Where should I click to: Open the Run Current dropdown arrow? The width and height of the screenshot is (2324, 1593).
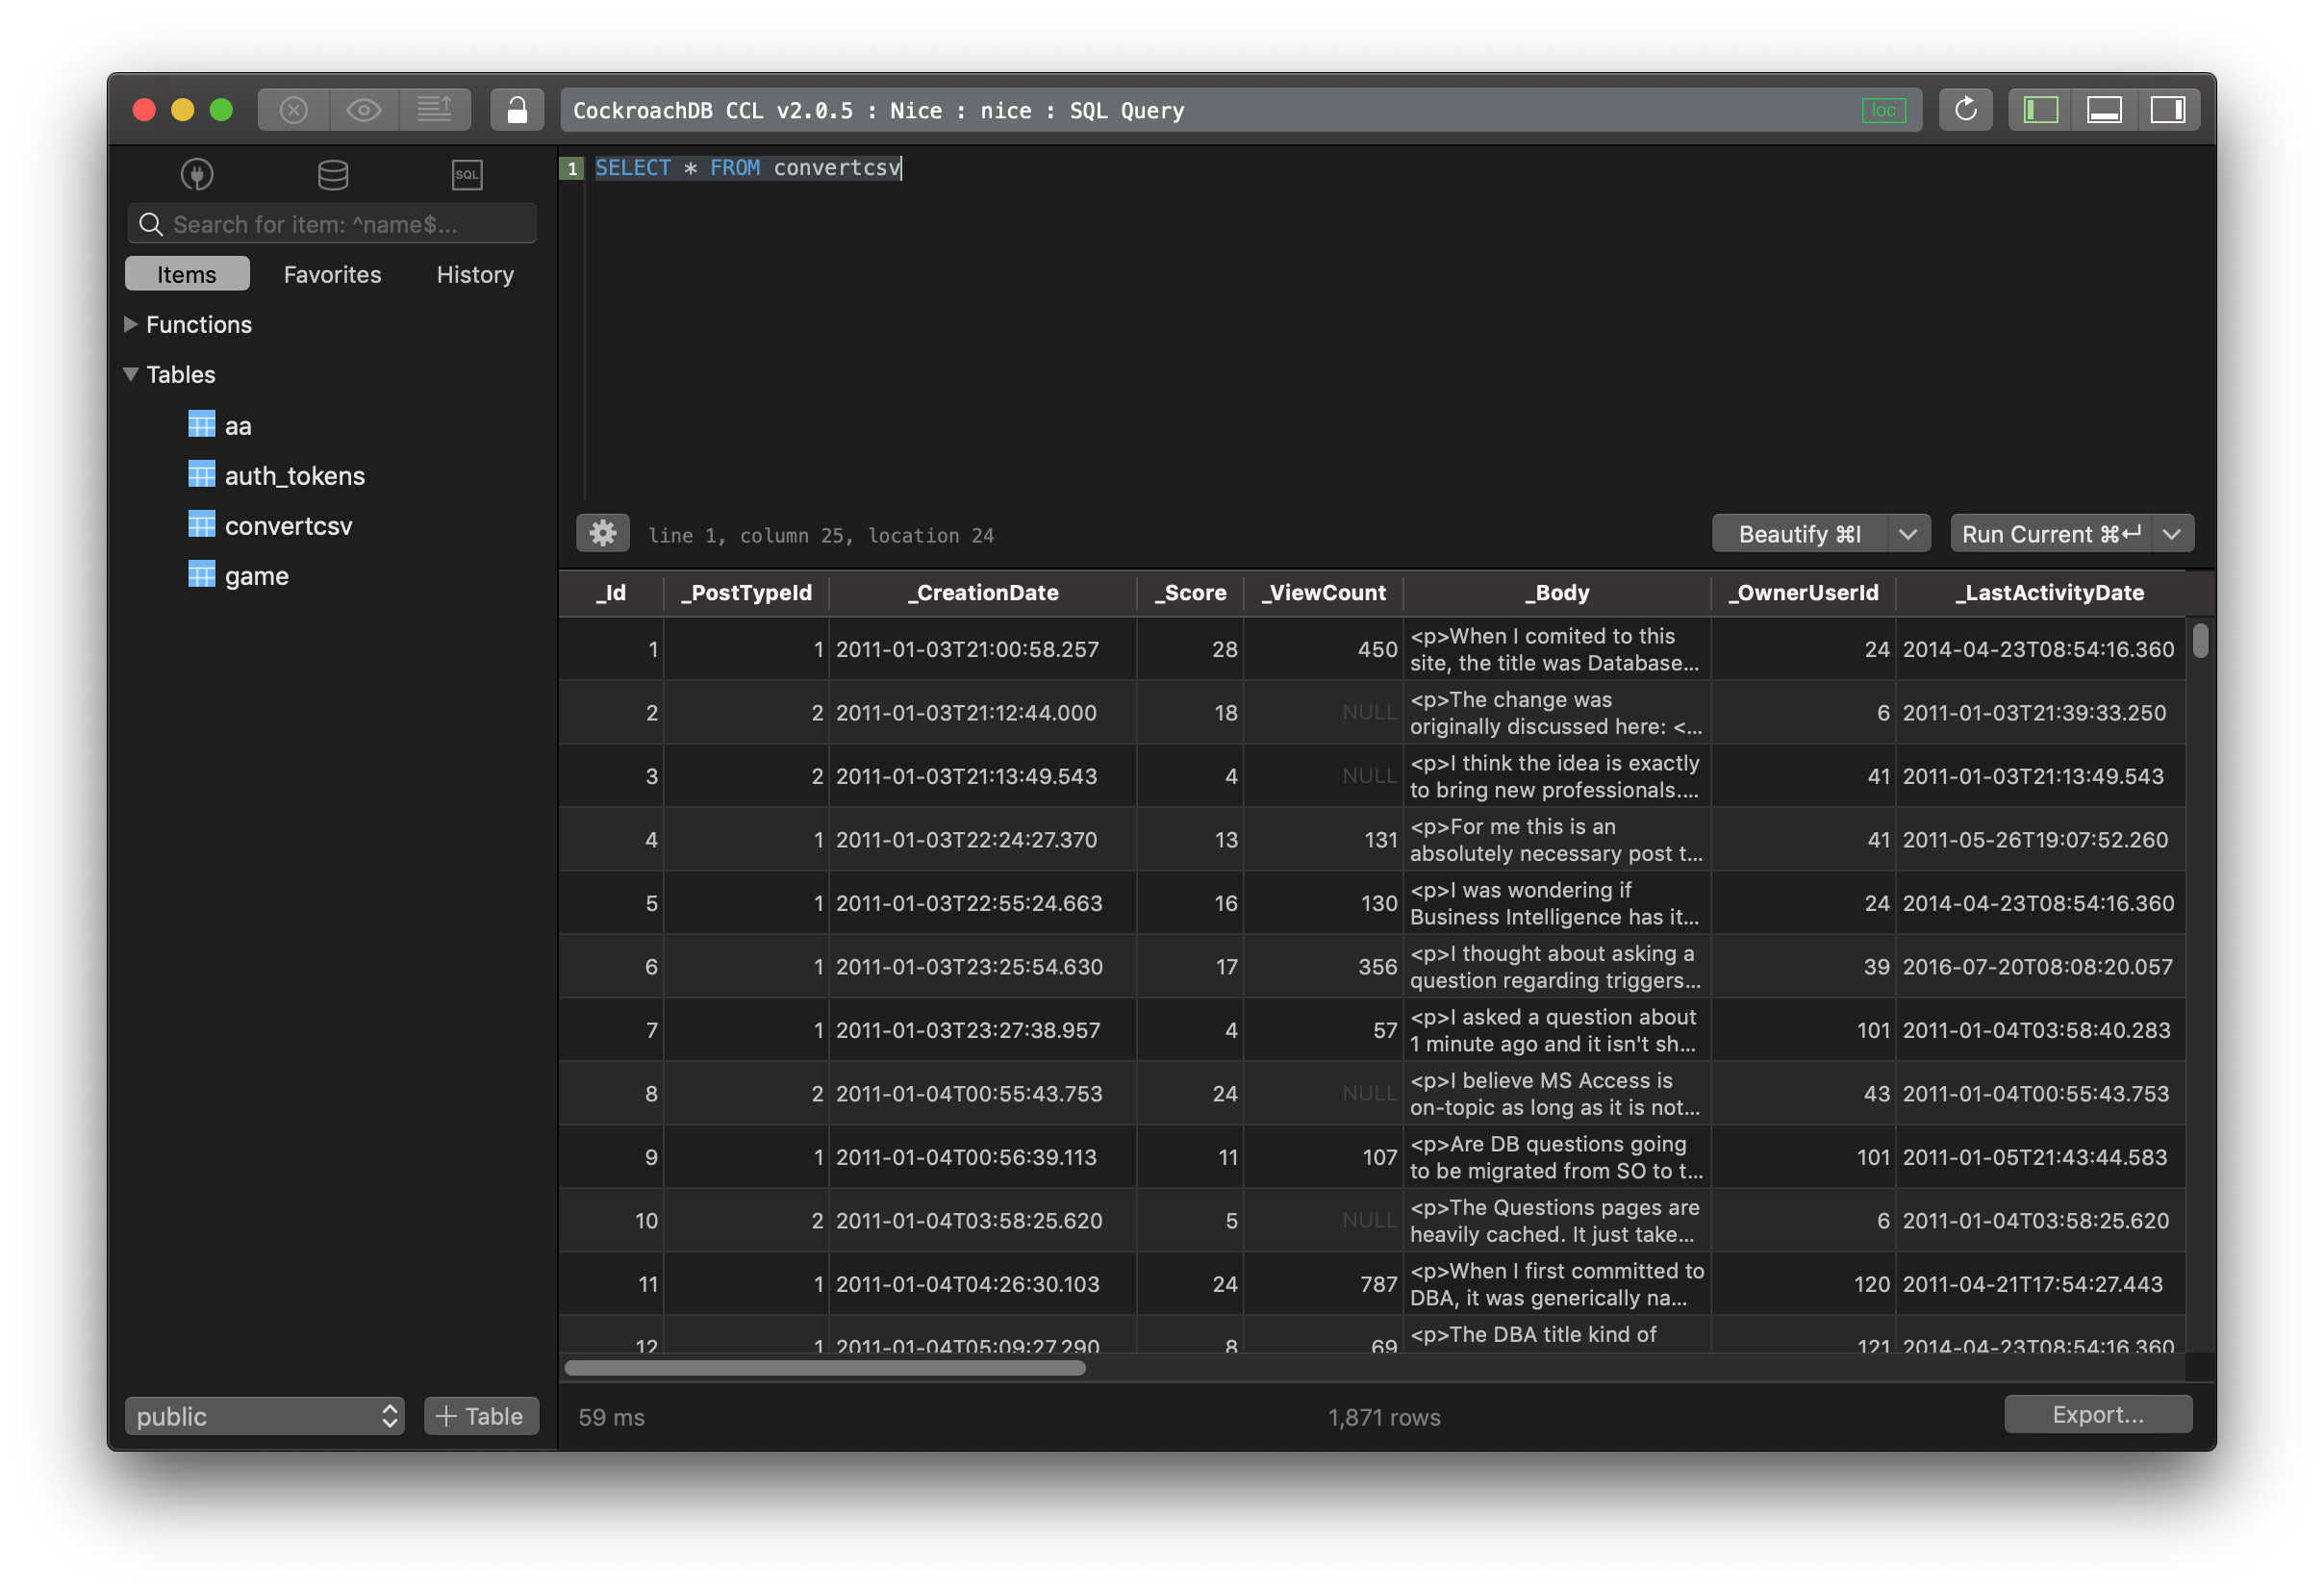pos(2172,534)
